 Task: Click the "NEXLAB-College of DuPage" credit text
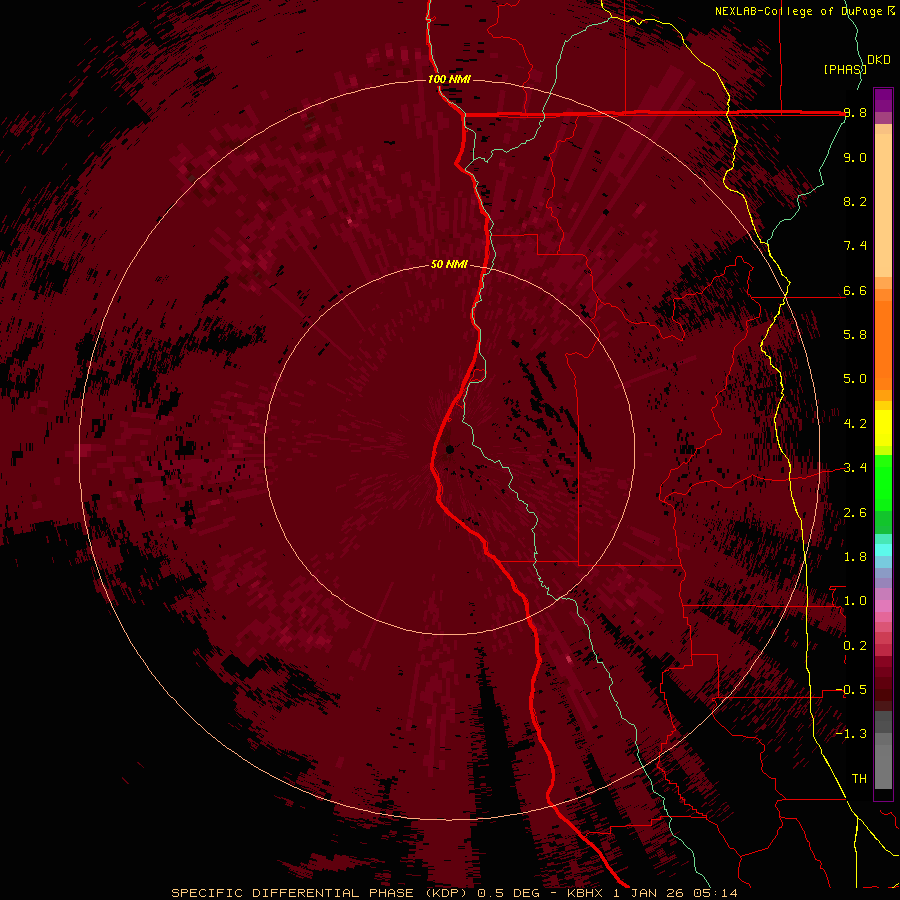800,11
